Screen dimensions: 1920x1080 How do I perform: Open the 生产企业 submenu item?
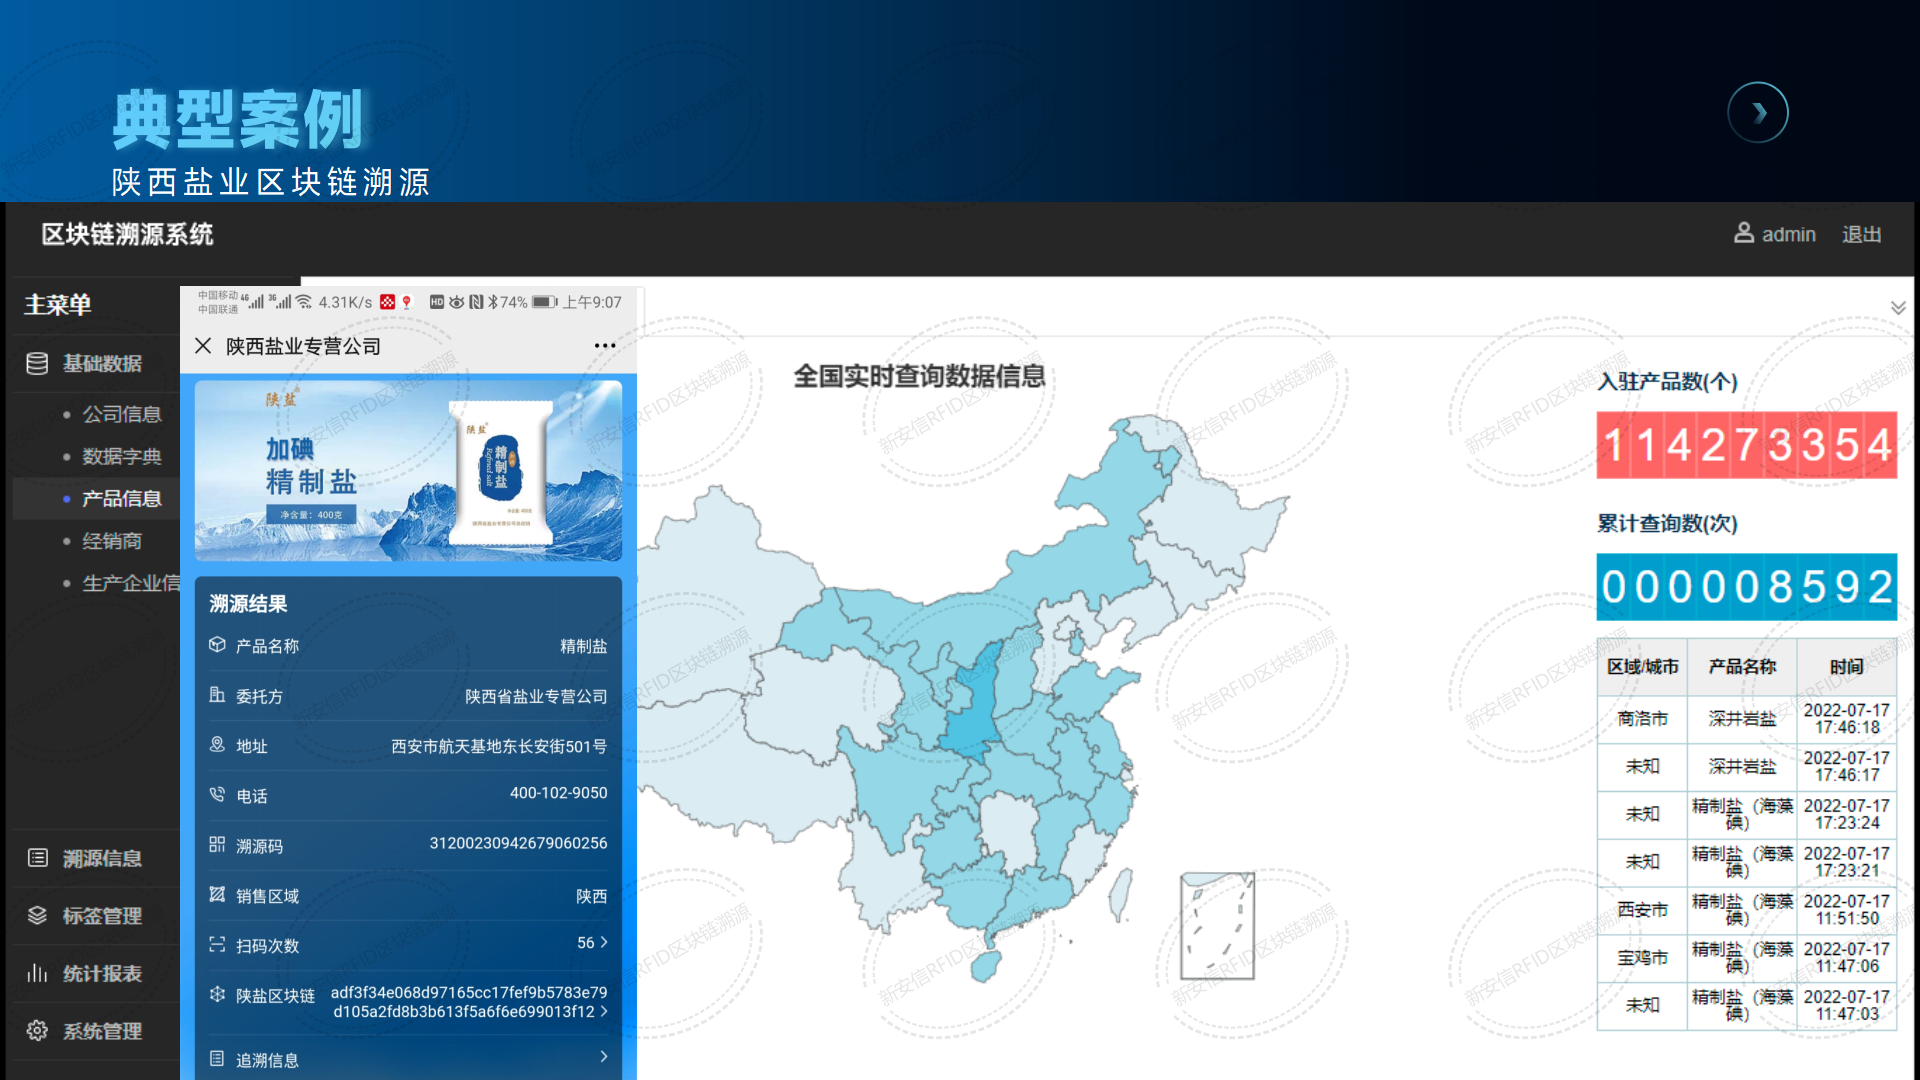pos(130,583)
